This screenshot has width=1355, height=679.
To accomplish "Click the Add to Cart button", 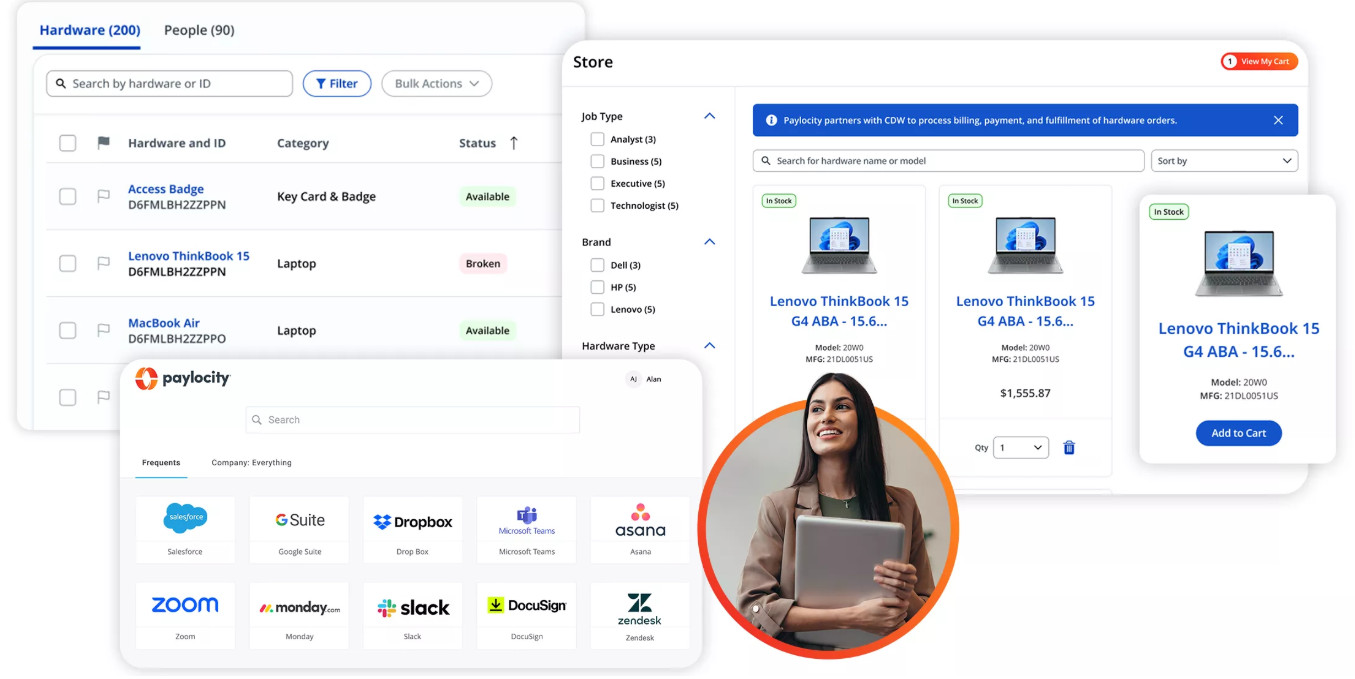I will [1238, 433].
